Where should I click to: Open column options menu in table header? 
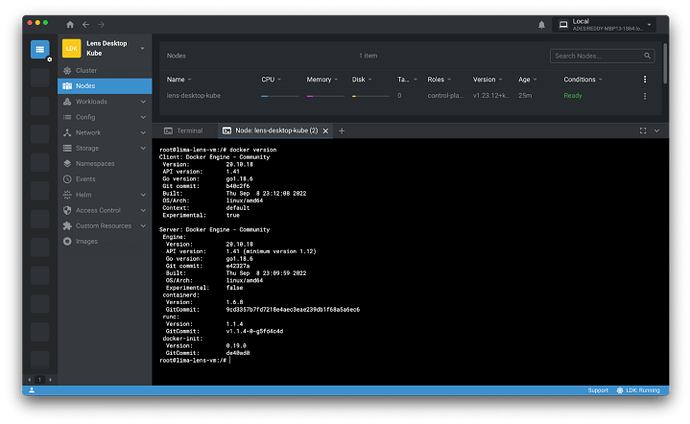[x=644, y=79]
